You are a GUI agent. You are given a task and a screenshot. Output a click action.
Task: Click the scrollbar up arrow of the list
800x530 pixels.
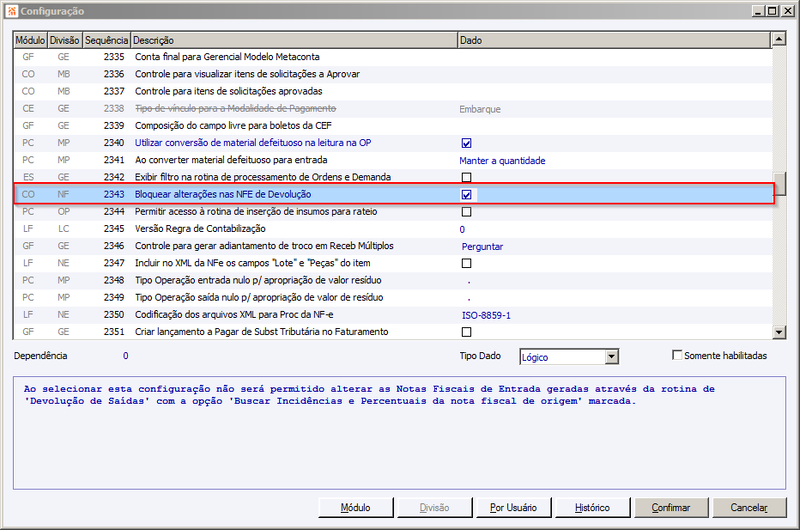coord(779,39)
